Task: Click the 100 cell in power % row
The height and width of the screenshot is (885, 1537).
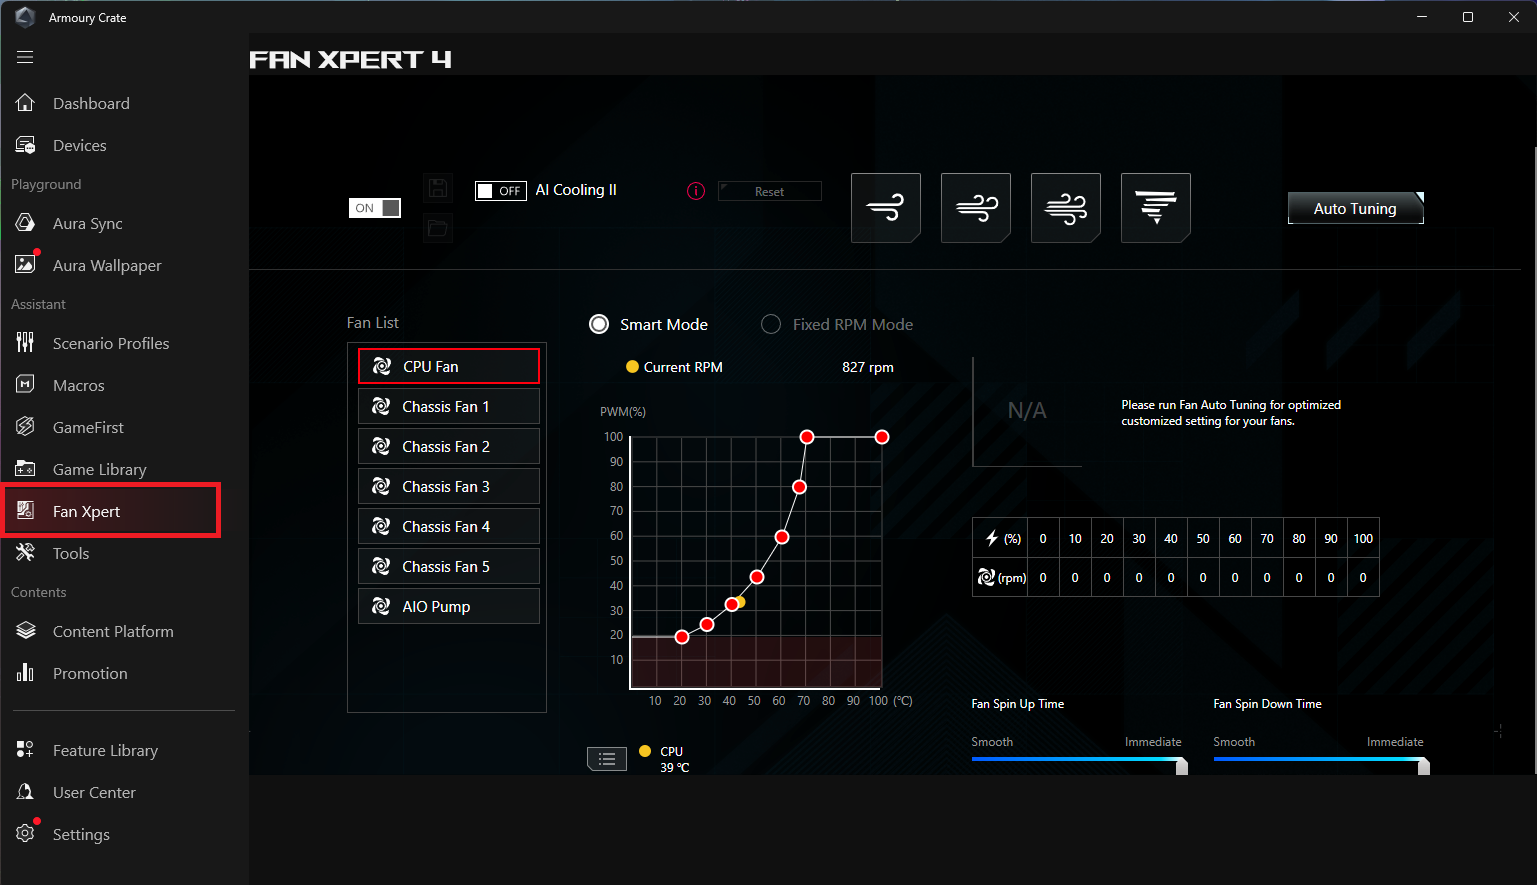Action: click(1363, 538)
